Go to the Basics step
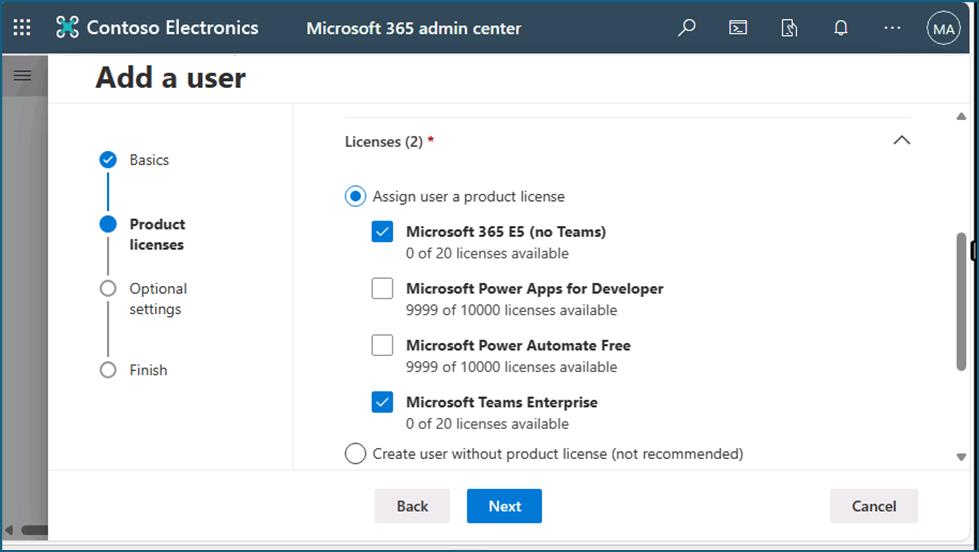979x552 pixels. pyautogui.click(x=148, y=160)
